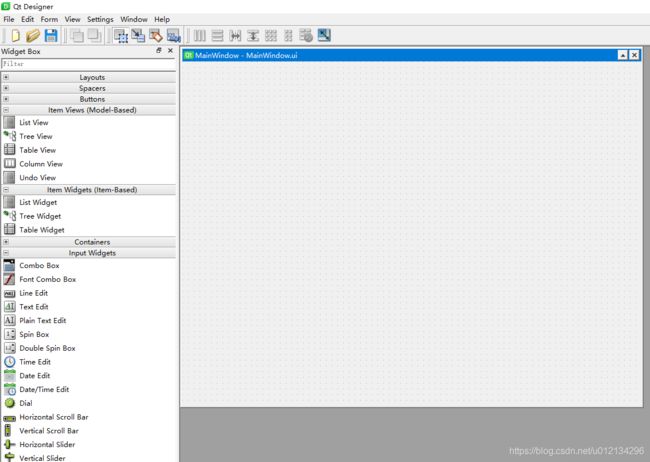
Task: Apply Lay Out in a Form Layout icon
Action: 289,36
